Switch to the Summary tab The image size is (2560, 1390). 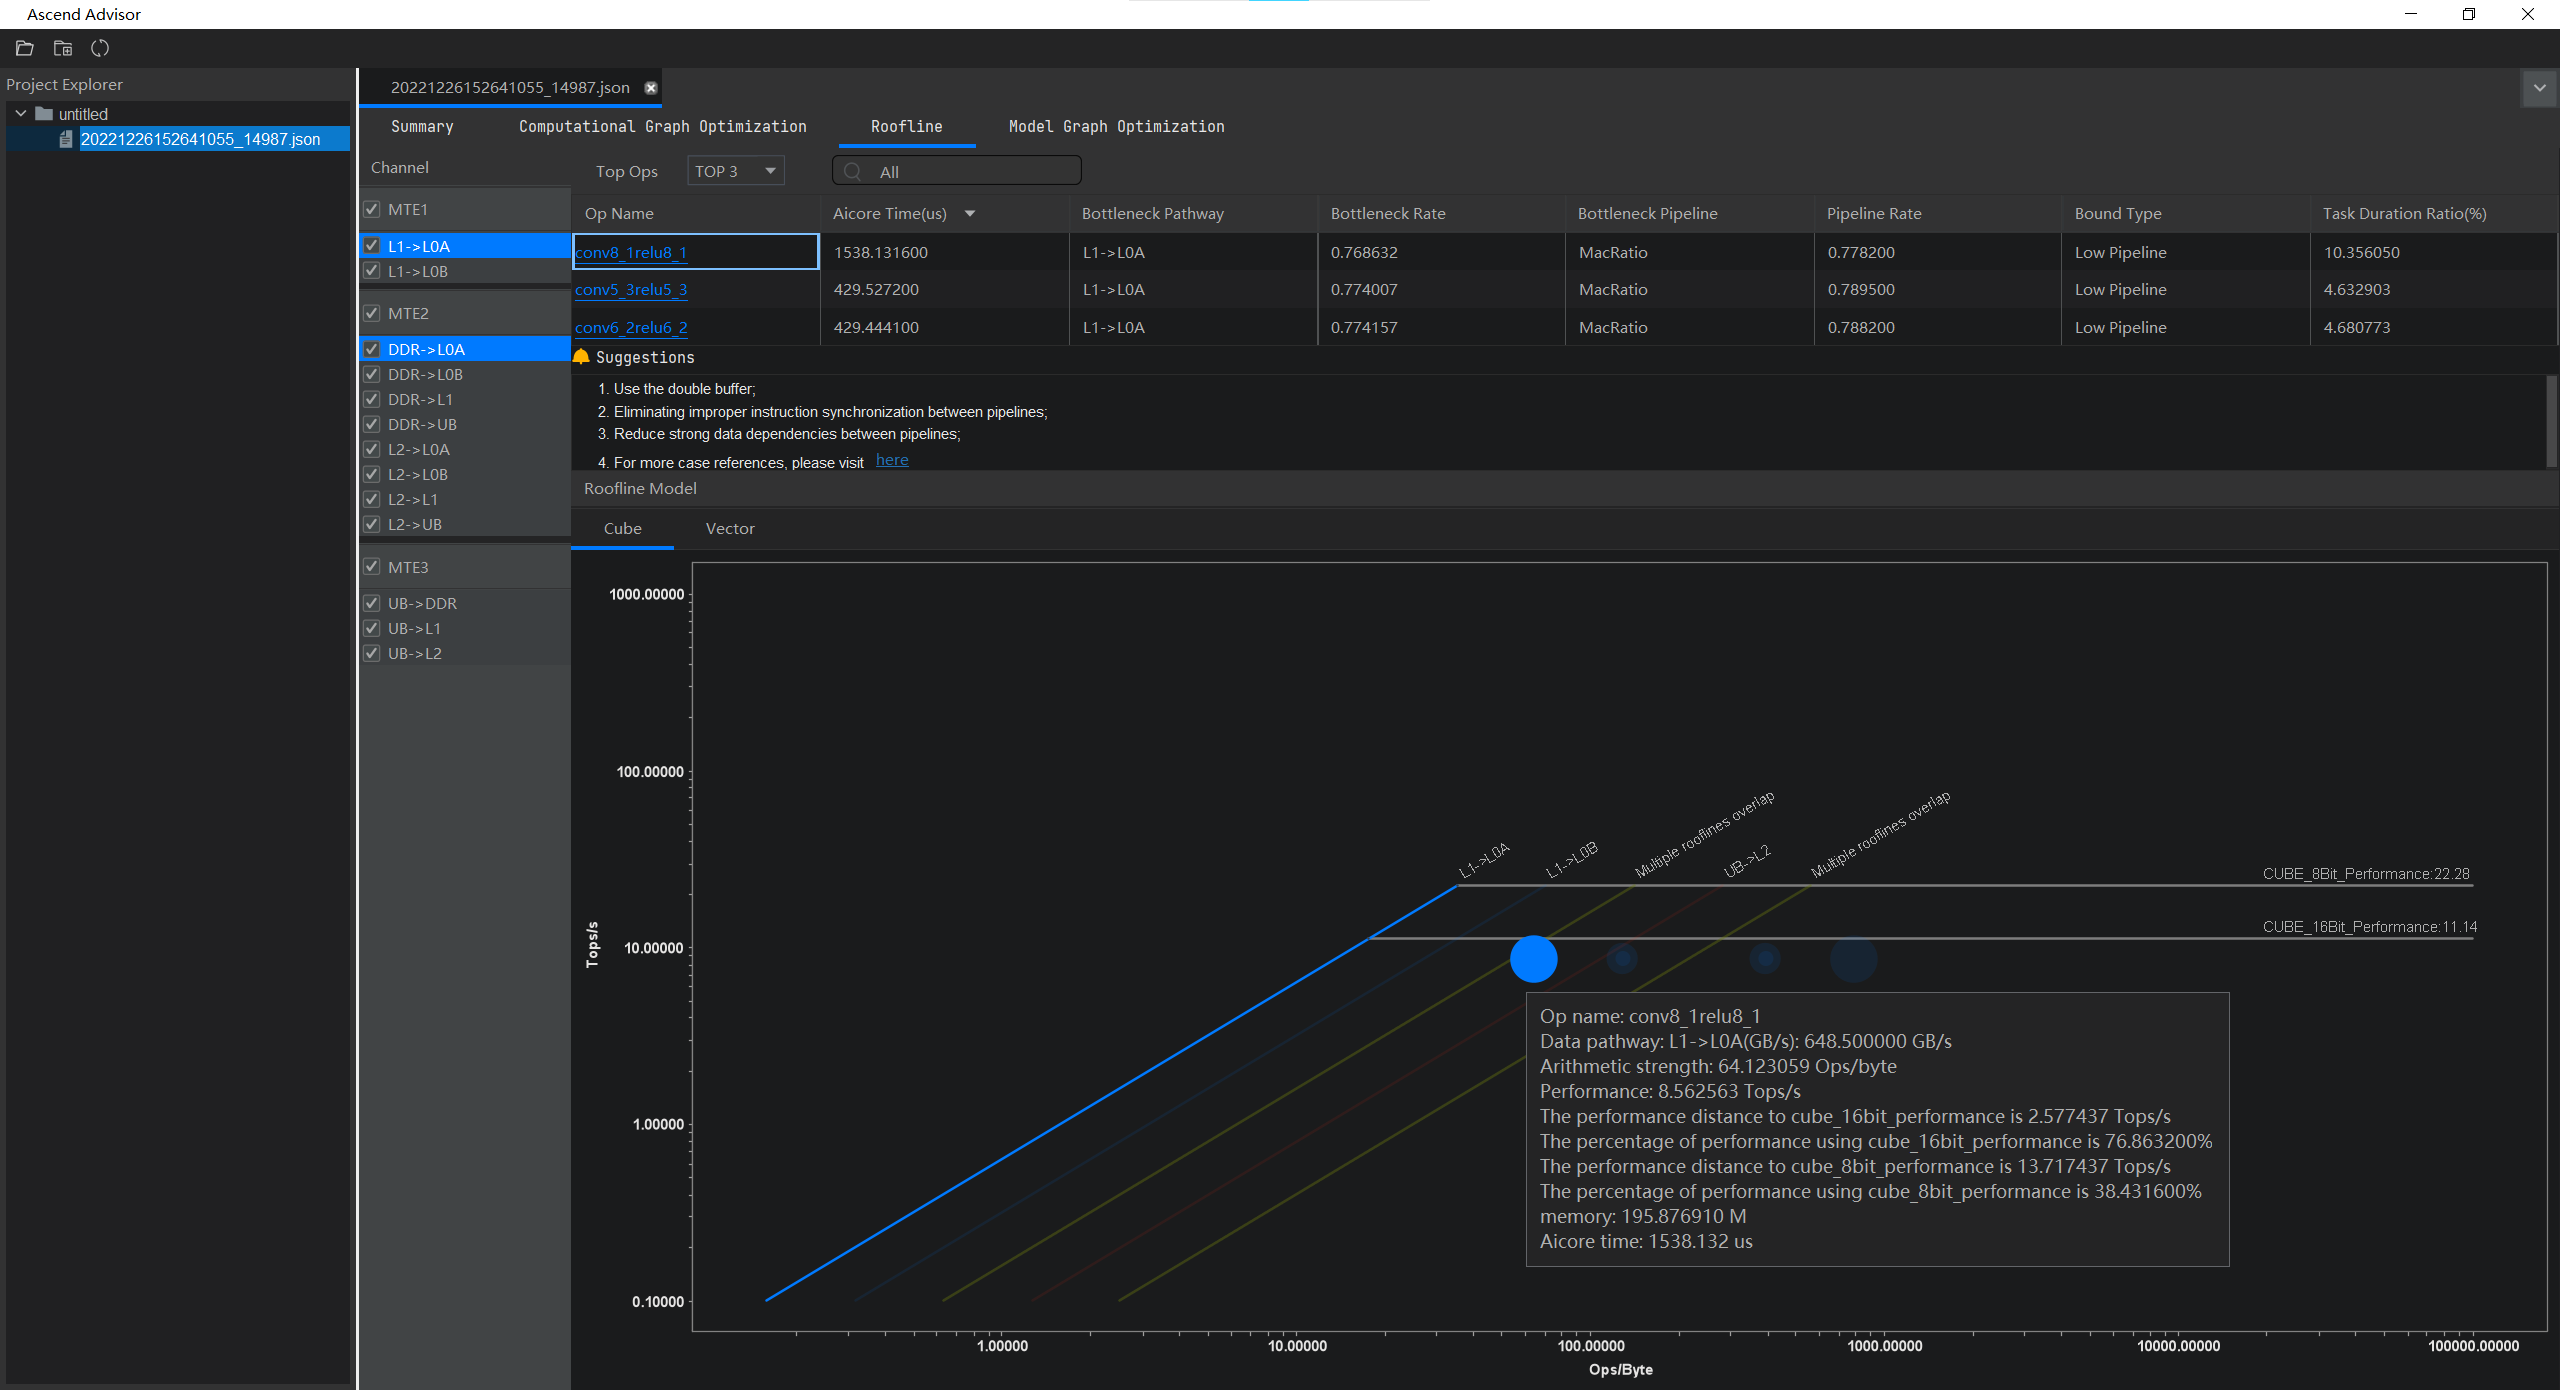[422, 127]
